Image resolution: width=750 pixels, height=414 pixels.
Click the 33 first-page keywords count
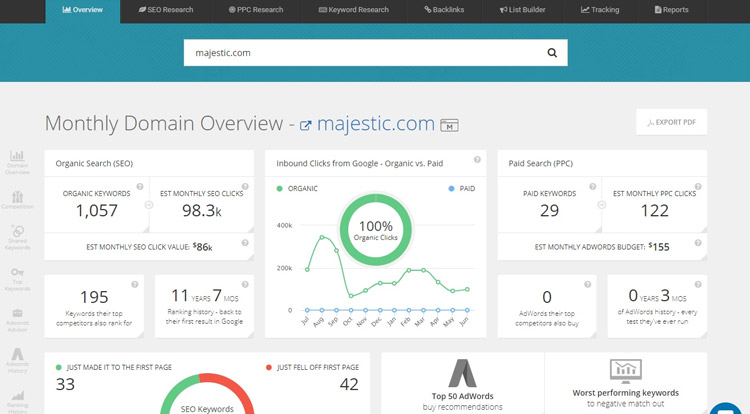(x=66, y=384)
